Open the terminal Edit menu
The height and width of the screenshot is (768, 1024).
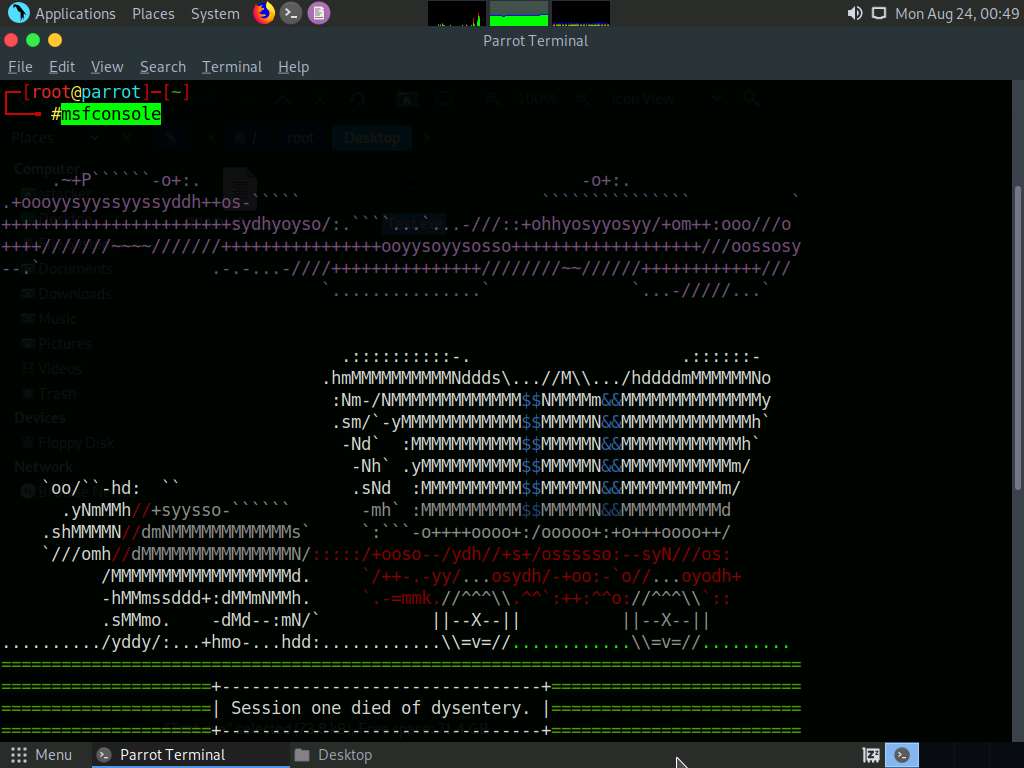61,67
